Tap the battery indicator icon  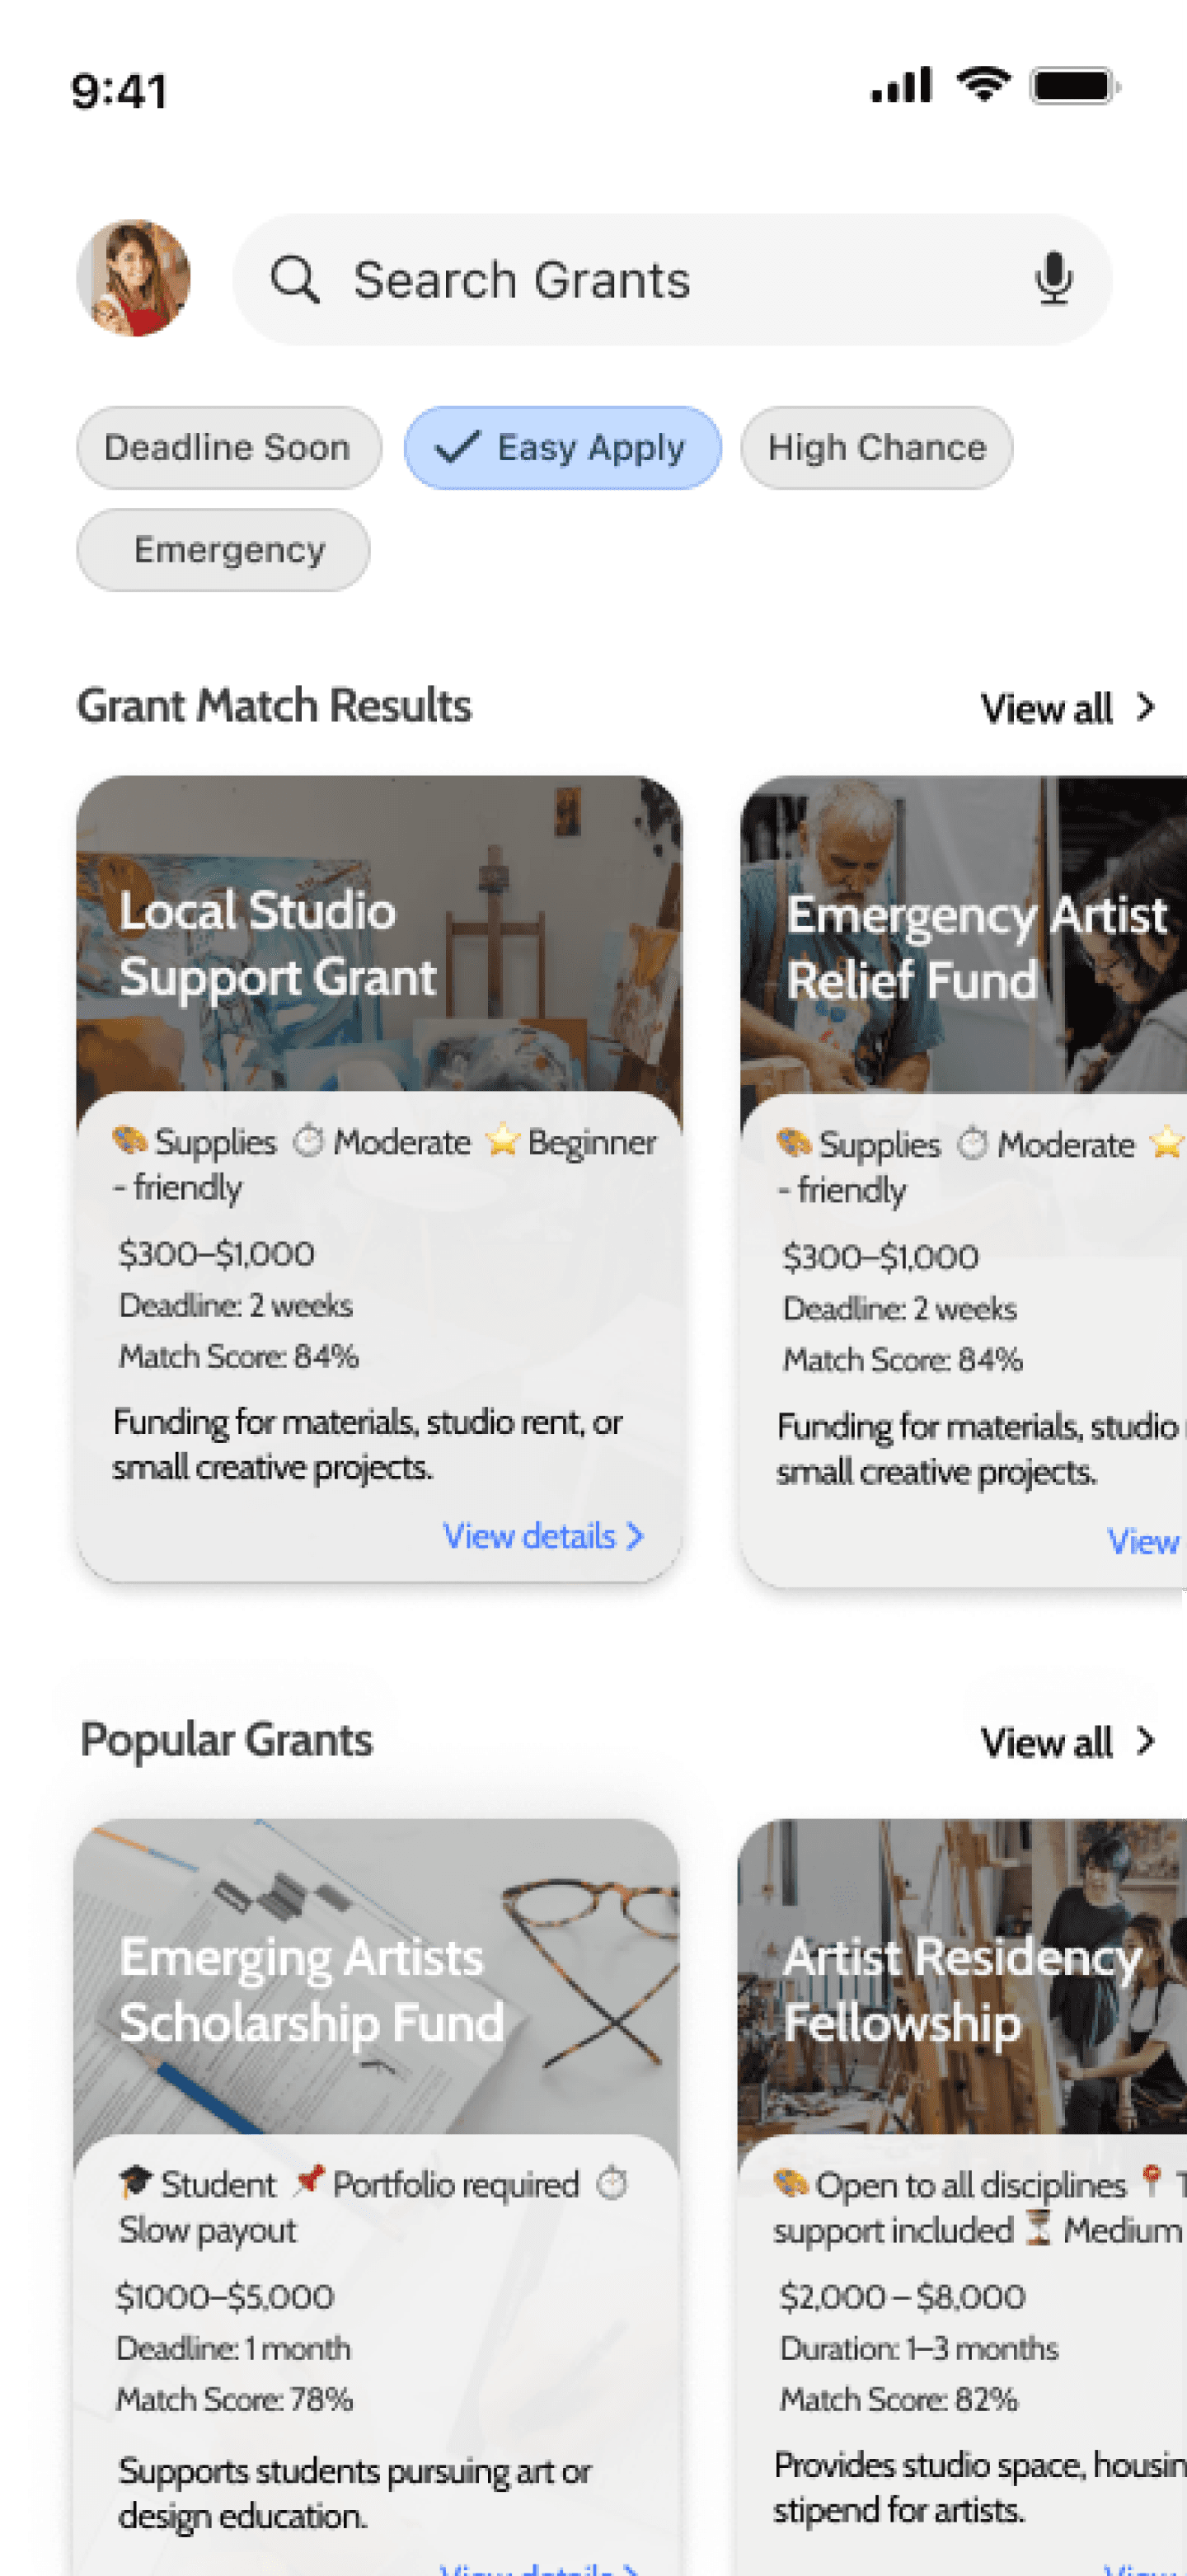pos(1075,86)
